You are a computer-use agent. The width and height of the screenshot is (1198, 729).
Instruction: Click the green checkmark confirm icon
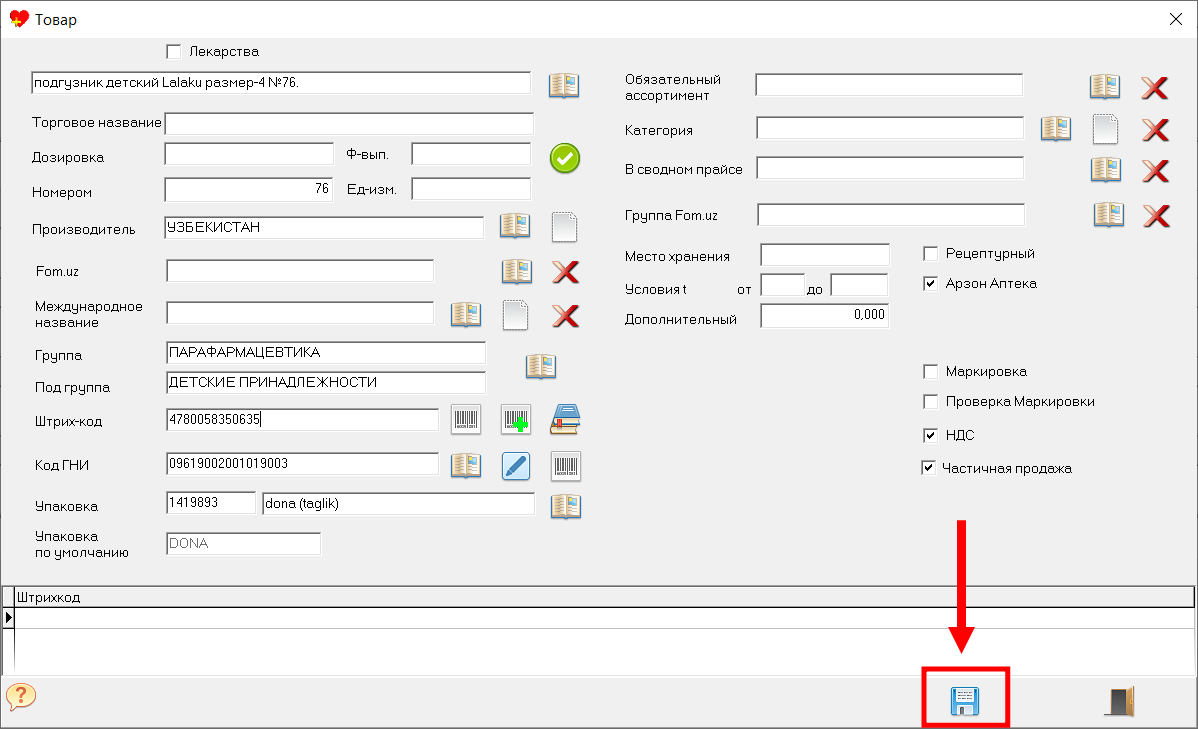pos(565,158)
